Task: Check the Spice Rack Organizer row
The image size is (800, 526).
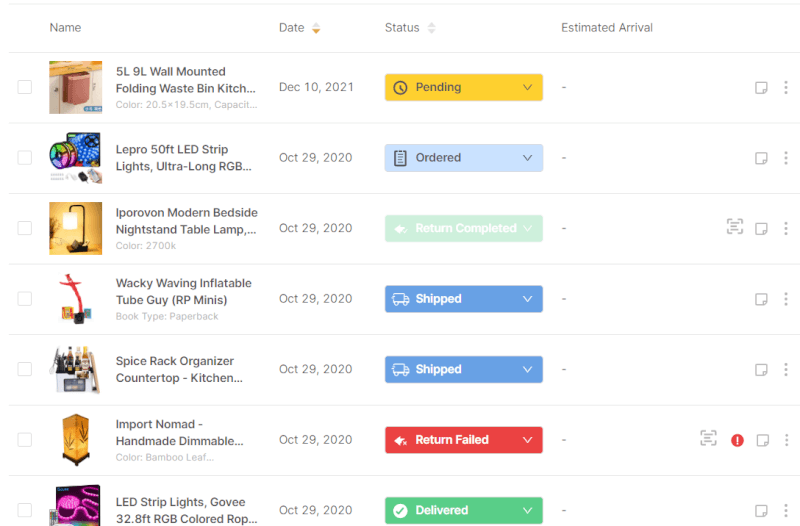Action: point(24,369)
